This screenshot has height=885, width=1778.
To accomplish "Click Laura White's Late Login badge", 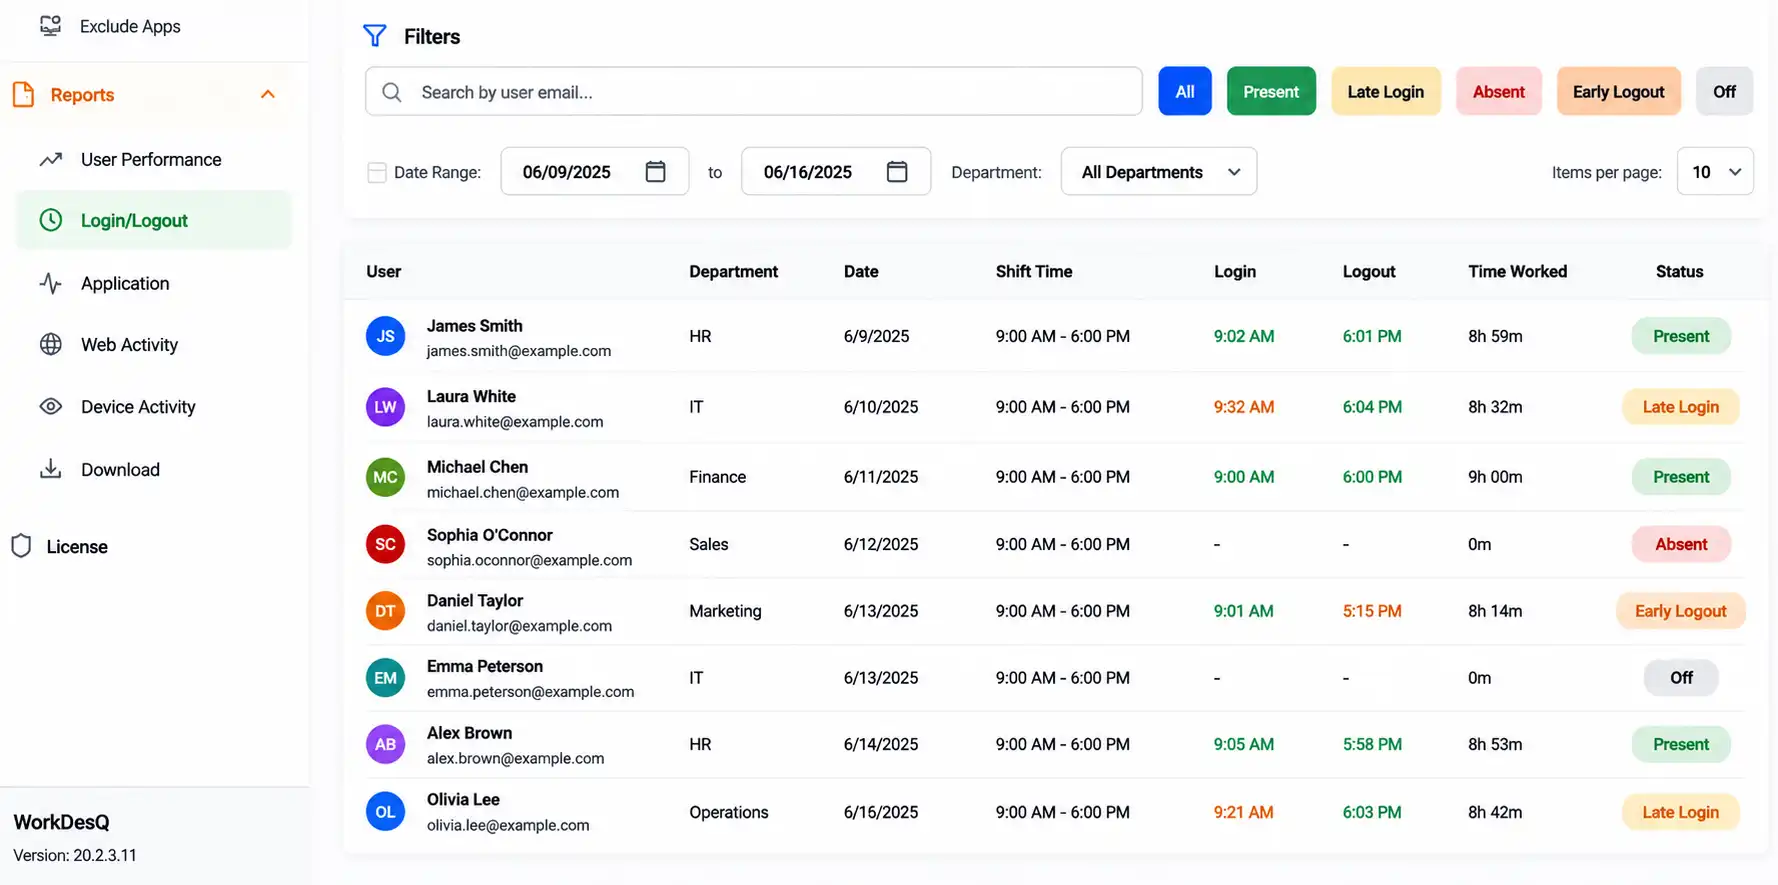I will (x=1681, y=407).
